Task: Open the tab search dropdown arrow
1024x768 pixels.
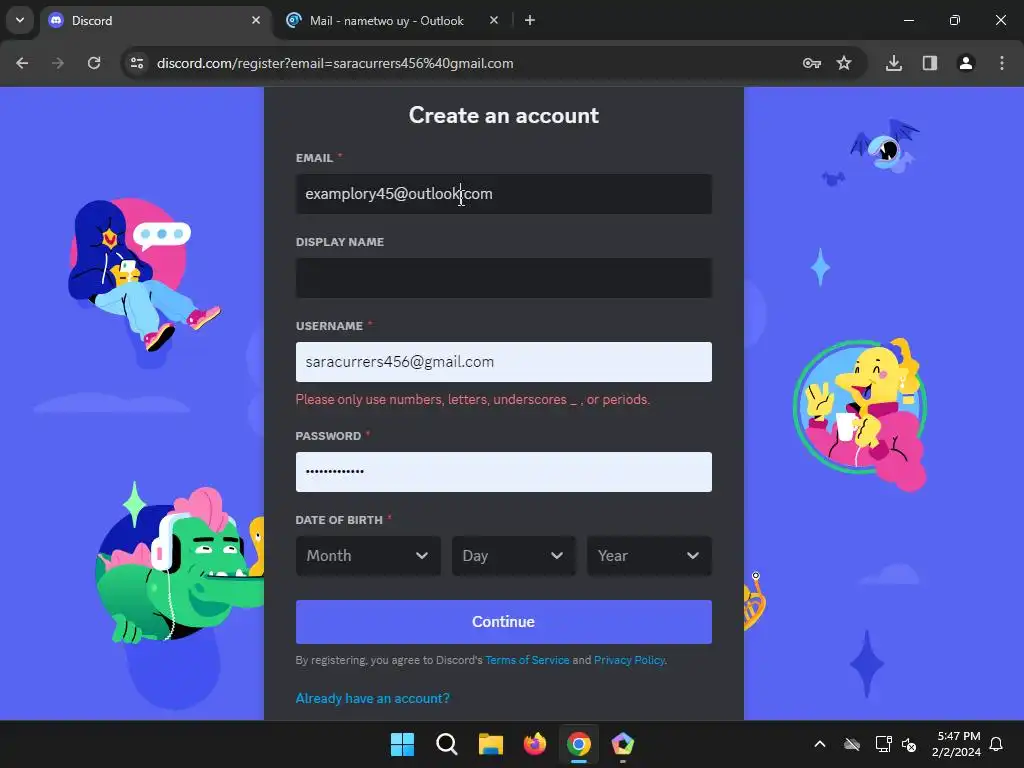Action: pyautogui.click(x=20, y=20)
